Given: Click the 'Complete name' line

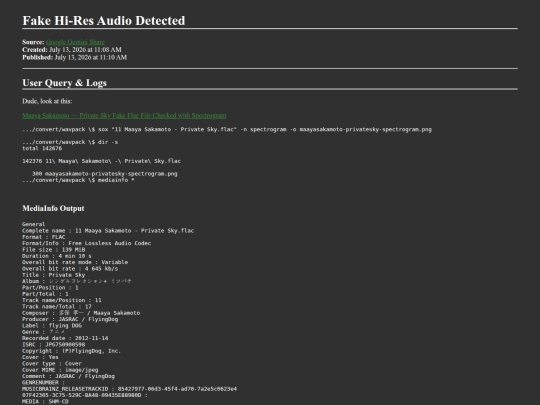Looking at the screenshot, I should pos(108,230).
